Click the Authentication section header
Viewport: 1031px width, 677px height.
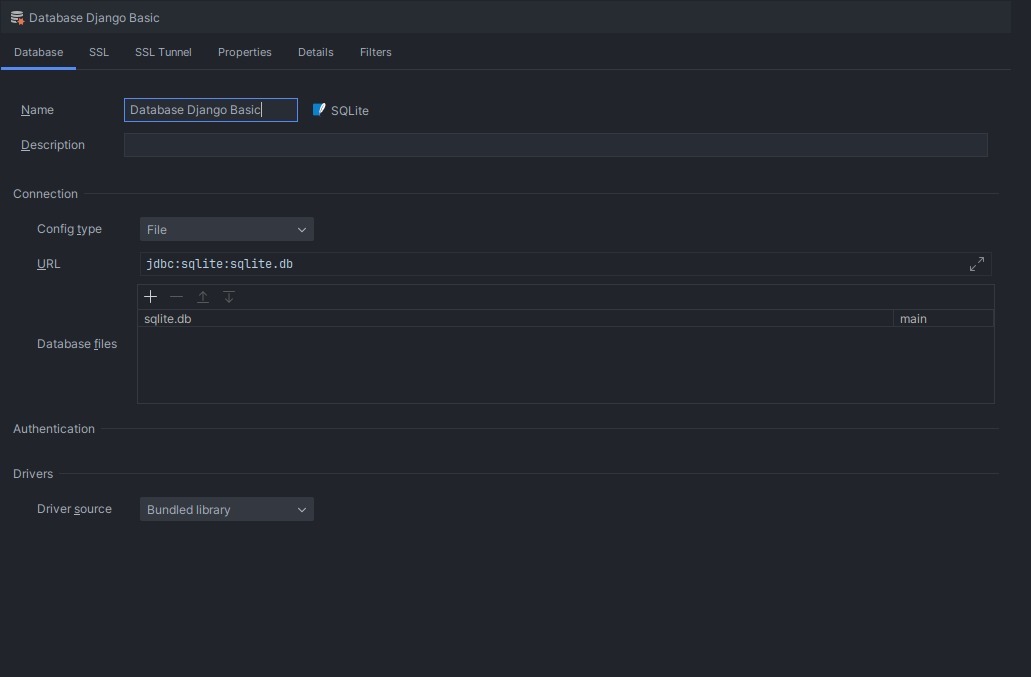point(54,429)
